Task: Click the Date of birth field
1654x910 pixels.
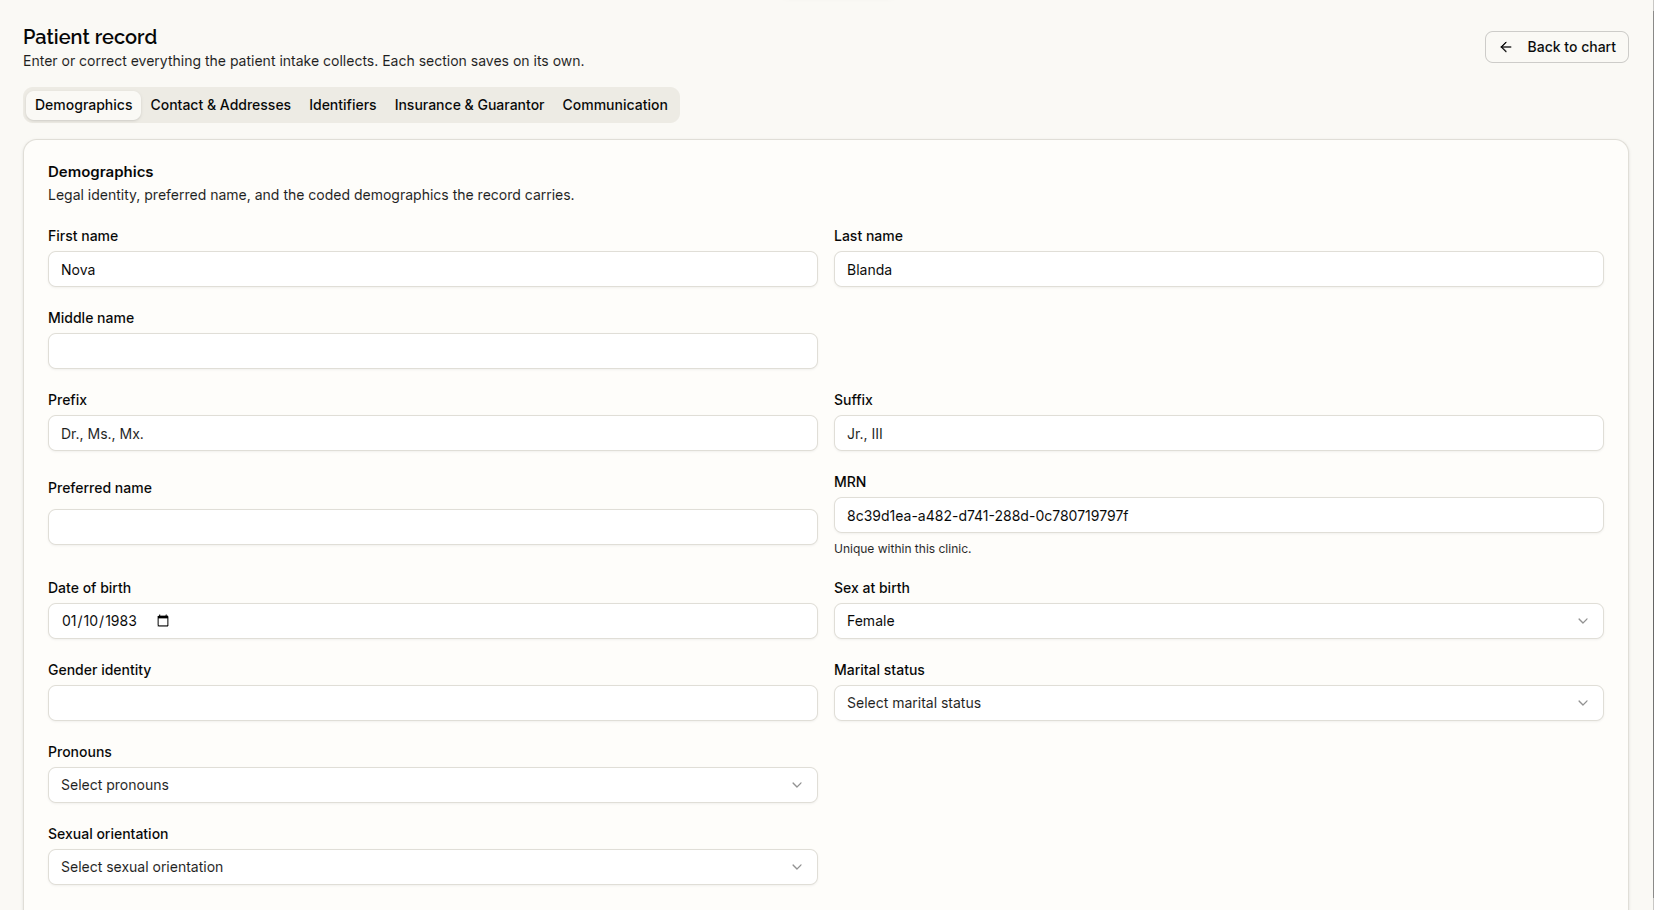Action: (x=432, y=621)
